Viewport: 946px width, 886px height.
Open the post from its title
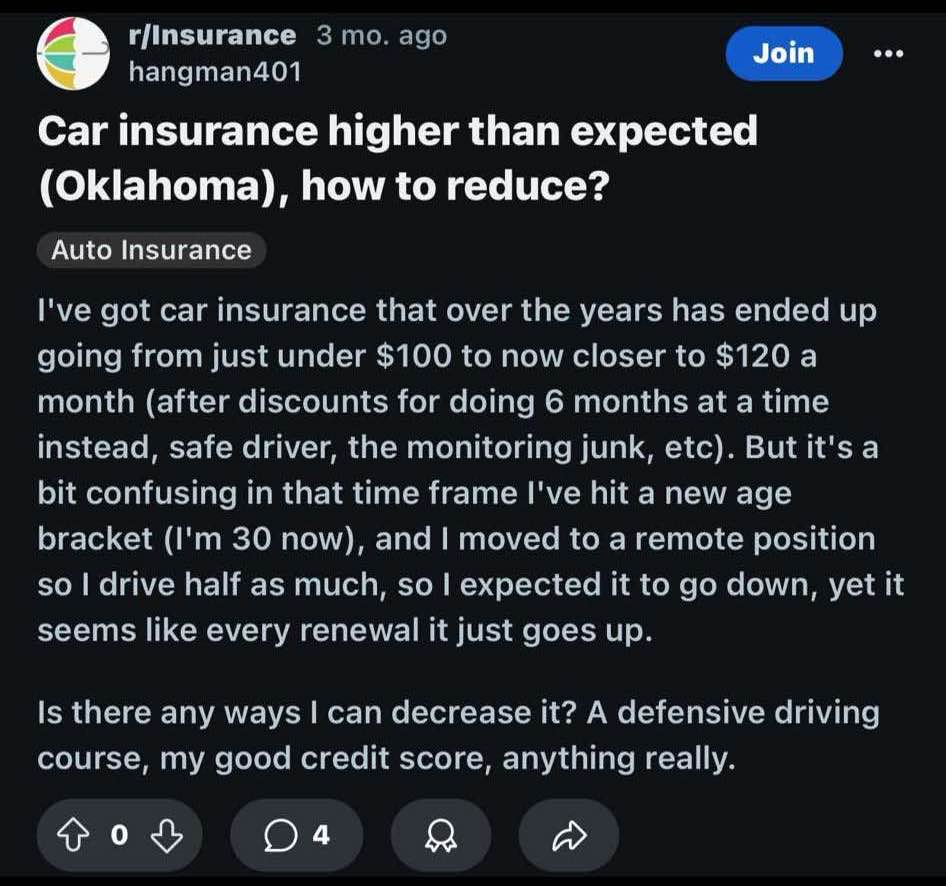tap(397, 155)
